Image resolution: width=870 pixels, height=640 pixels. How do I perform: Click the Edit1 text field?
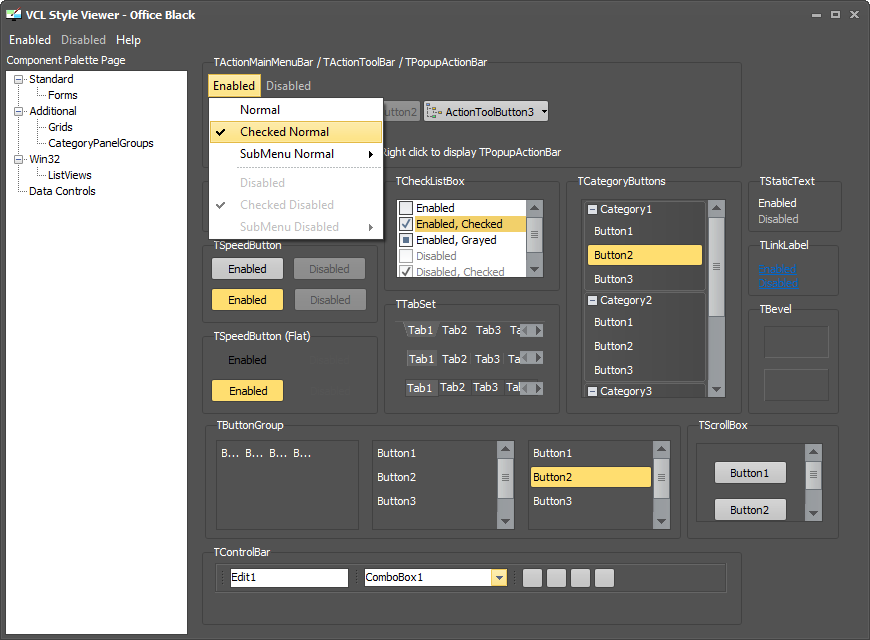pyautogui.click(x=289, y=578)
